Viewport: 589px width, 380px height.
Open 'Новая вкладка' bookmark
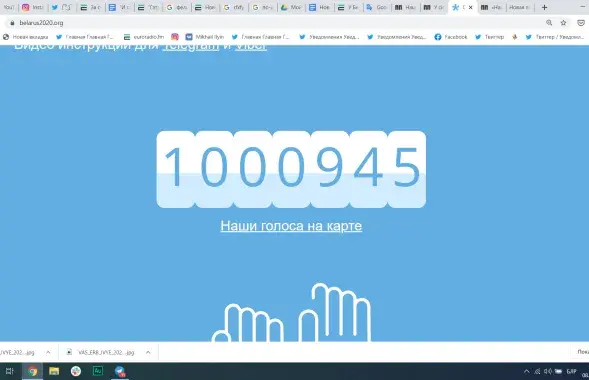pos(26,37)
